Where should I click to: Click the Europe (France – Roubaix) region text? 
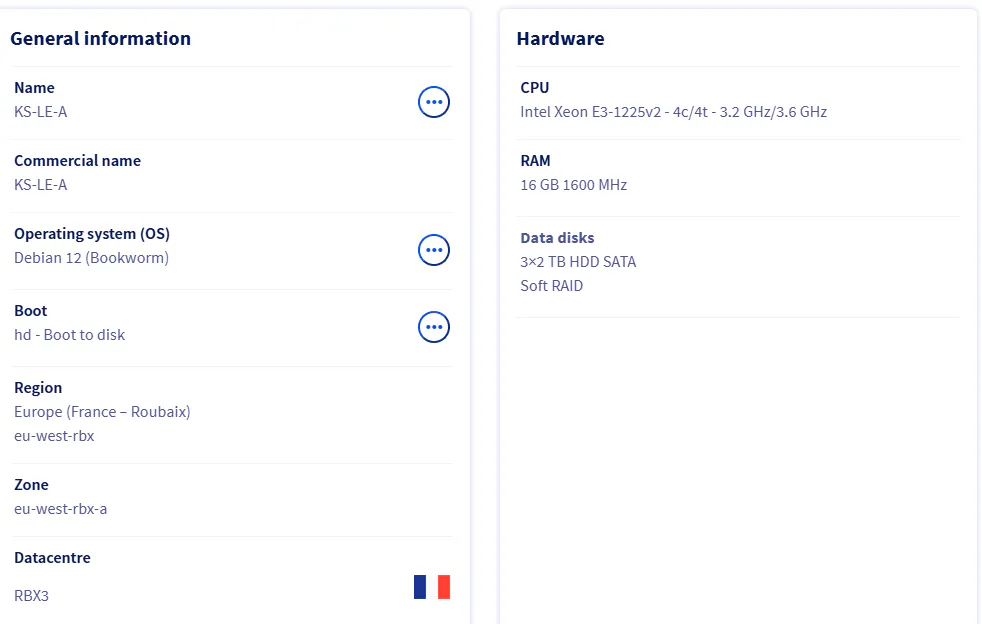coord(102,412)
